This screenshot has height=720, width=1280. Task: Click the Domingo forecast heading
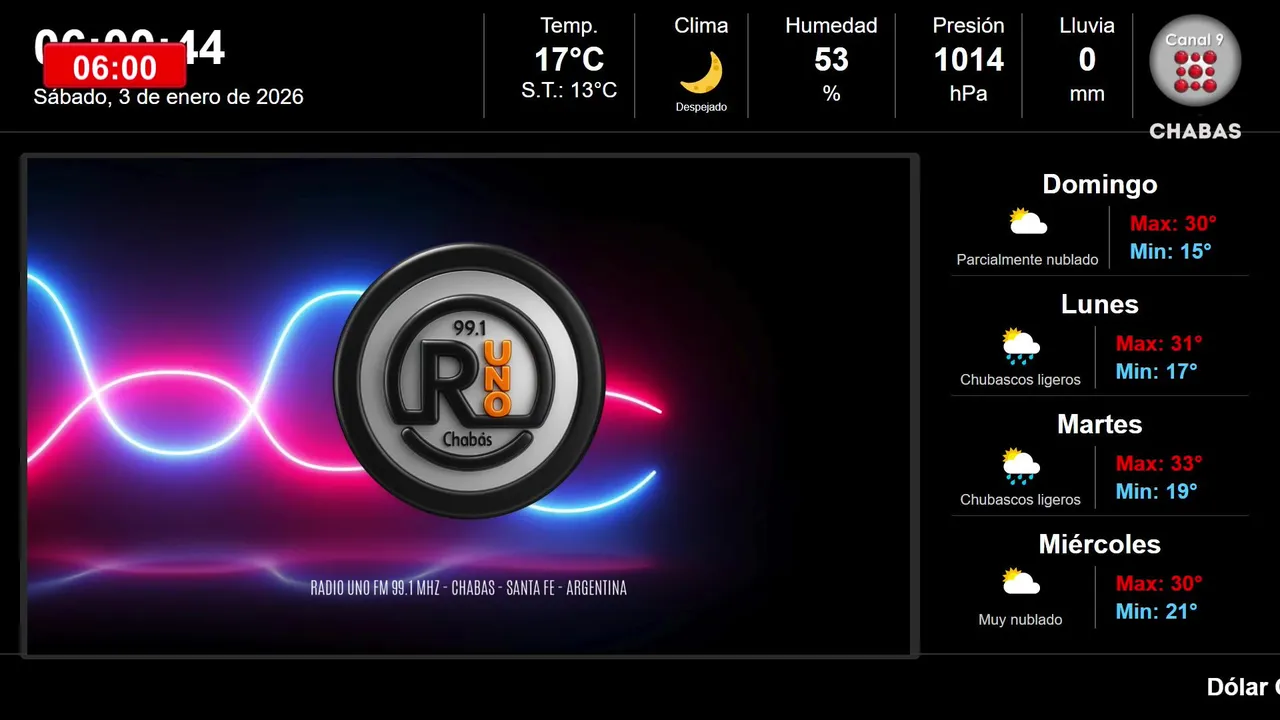click(1100, 184)
